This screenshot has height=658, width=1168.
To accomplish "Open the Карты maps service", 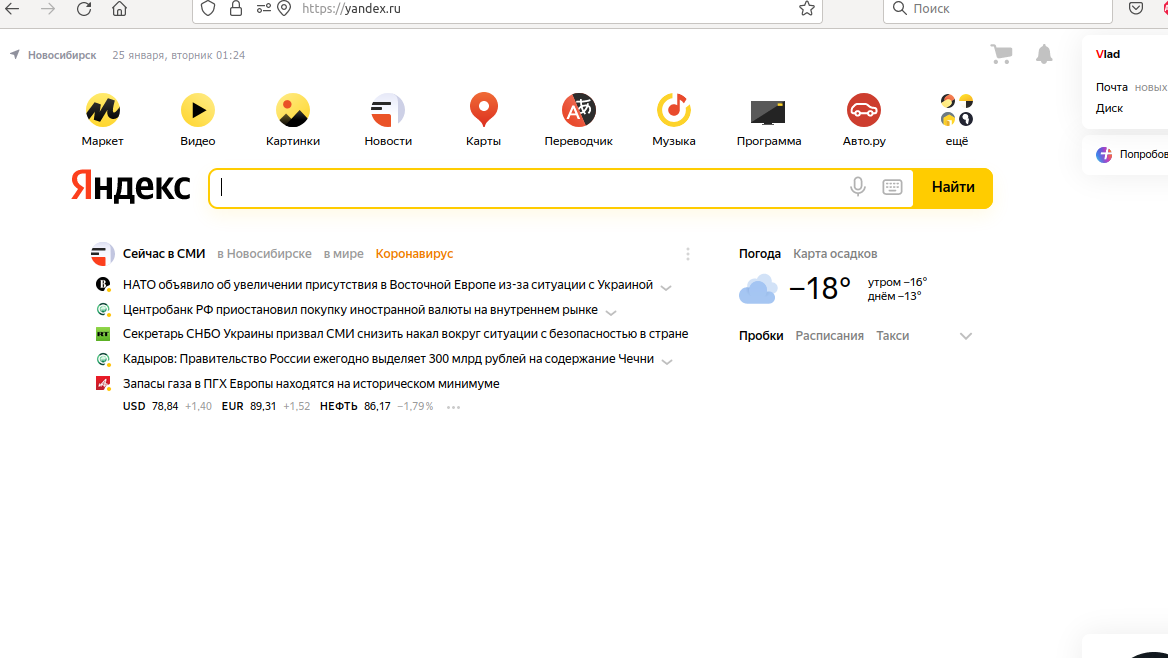I will click(x=483, y=110).
